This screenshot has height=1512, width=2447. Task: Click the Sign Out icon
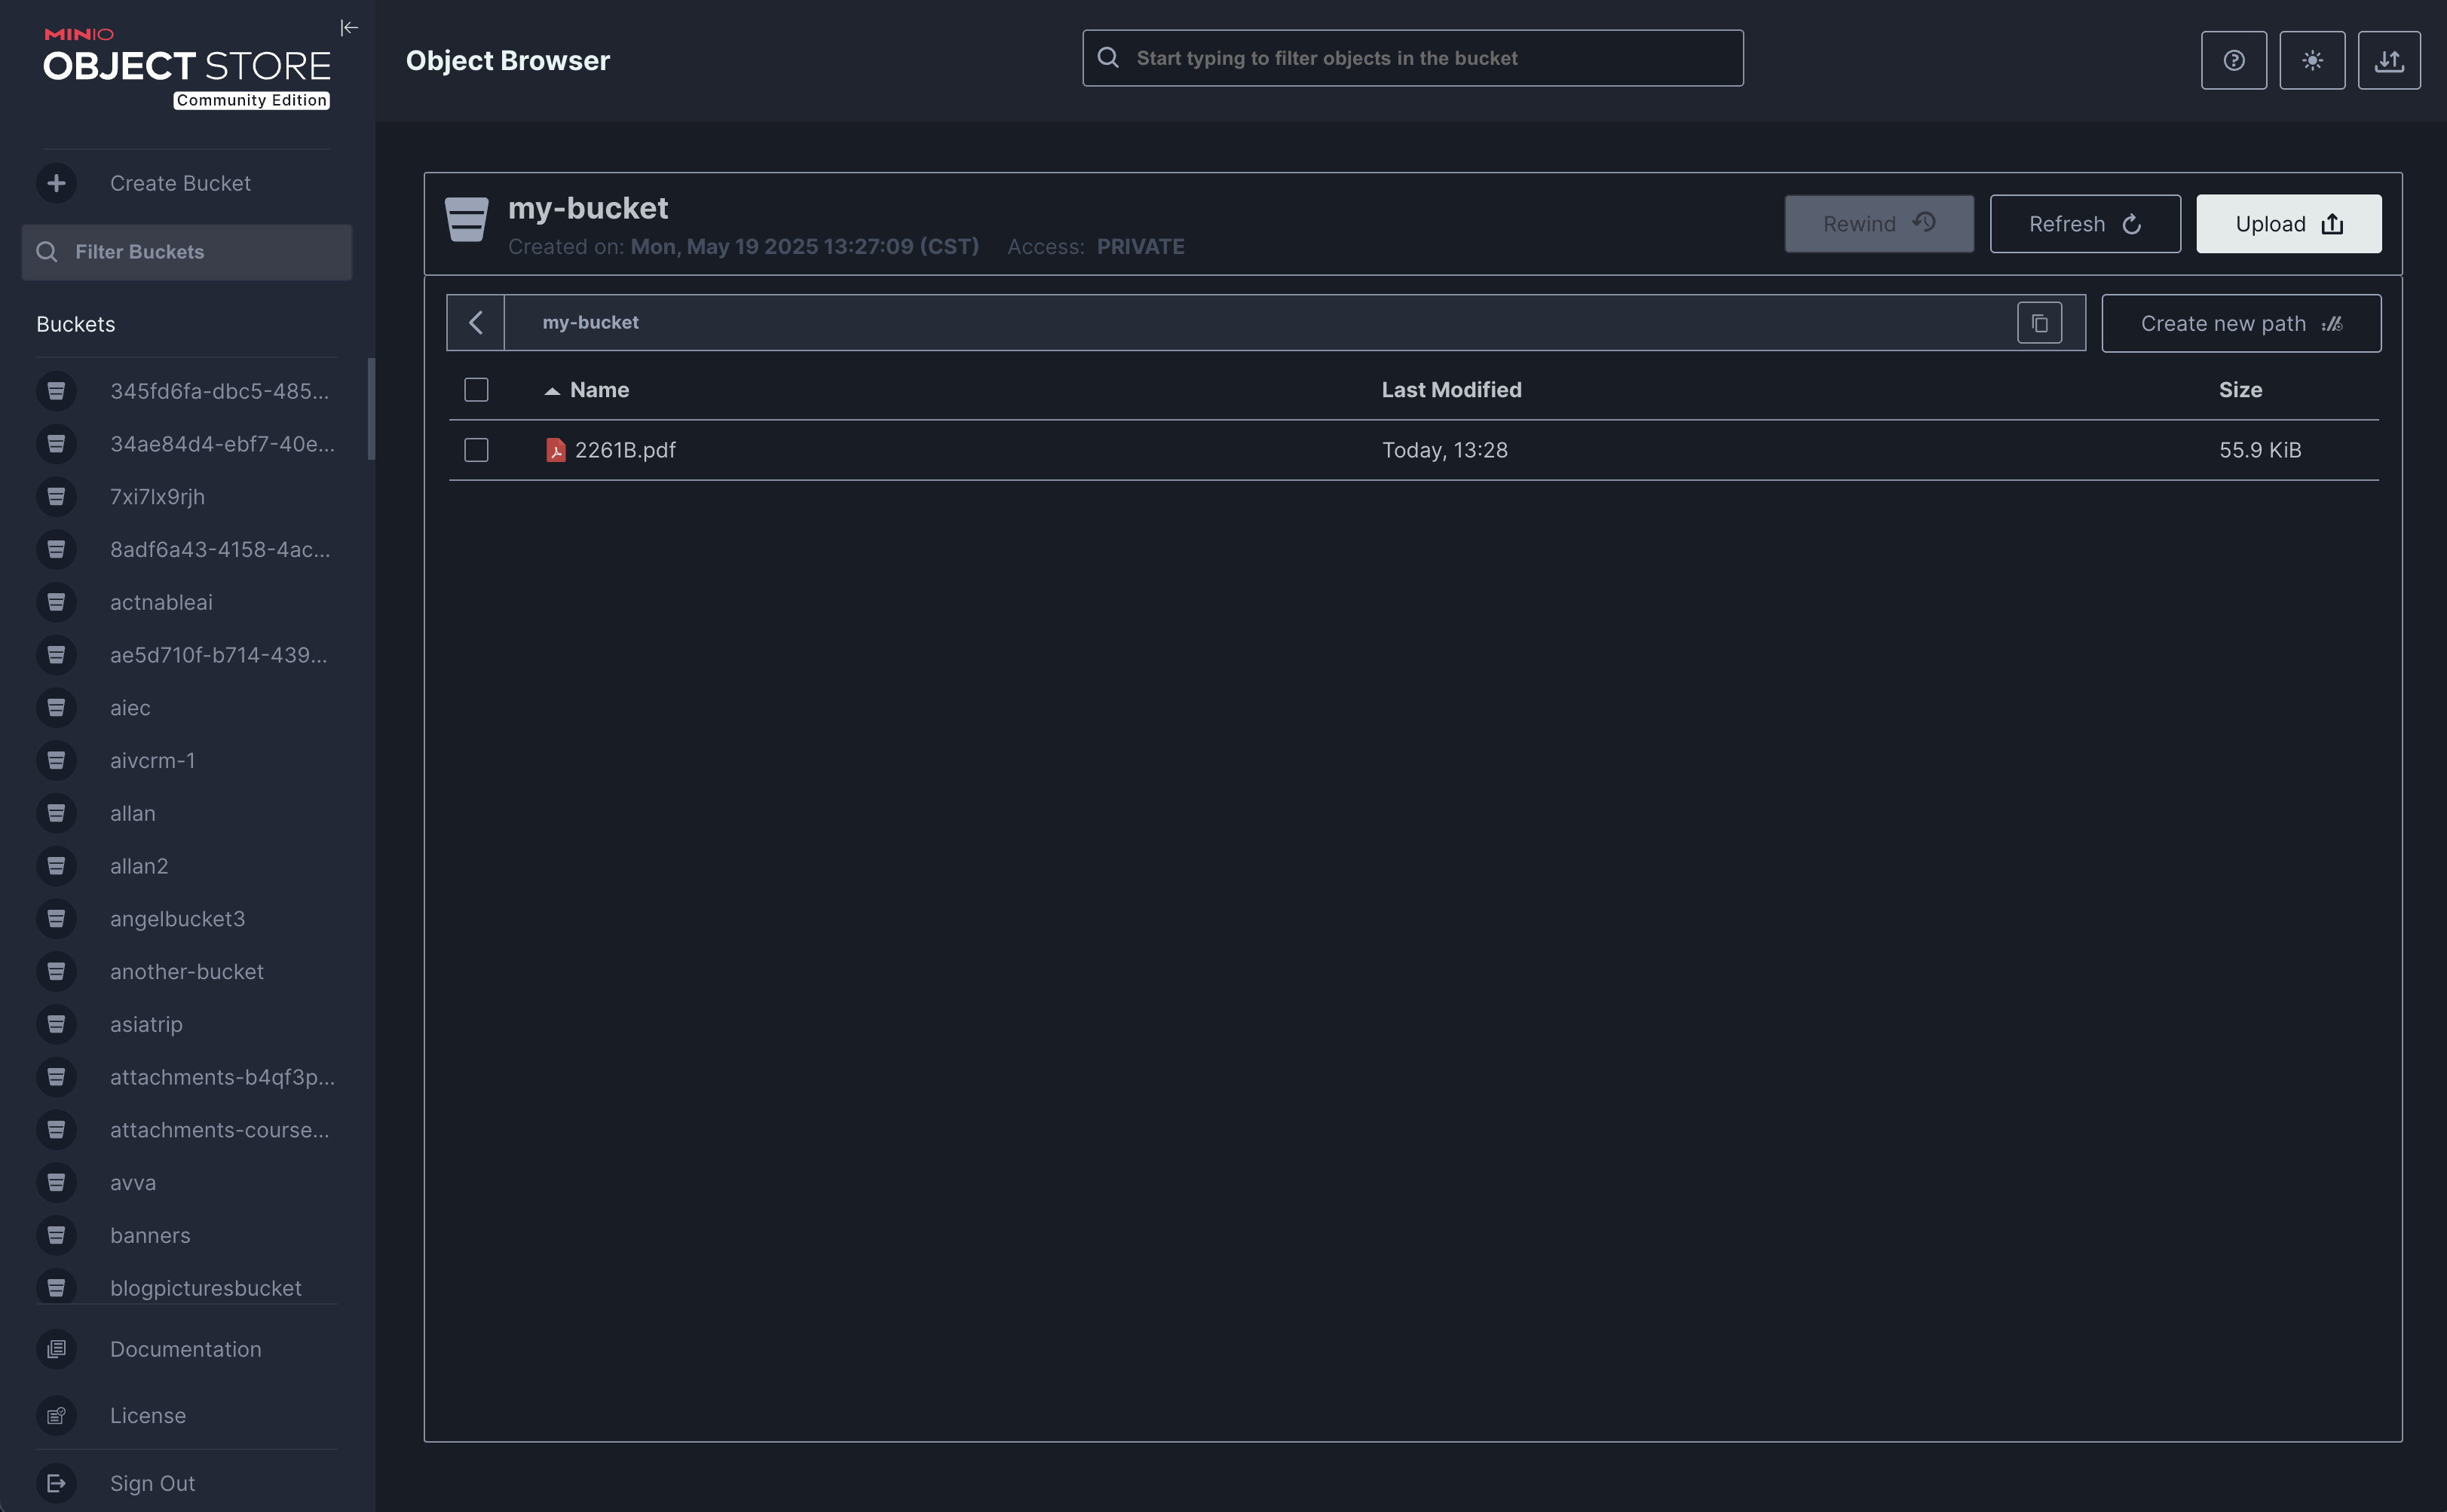56,1483
